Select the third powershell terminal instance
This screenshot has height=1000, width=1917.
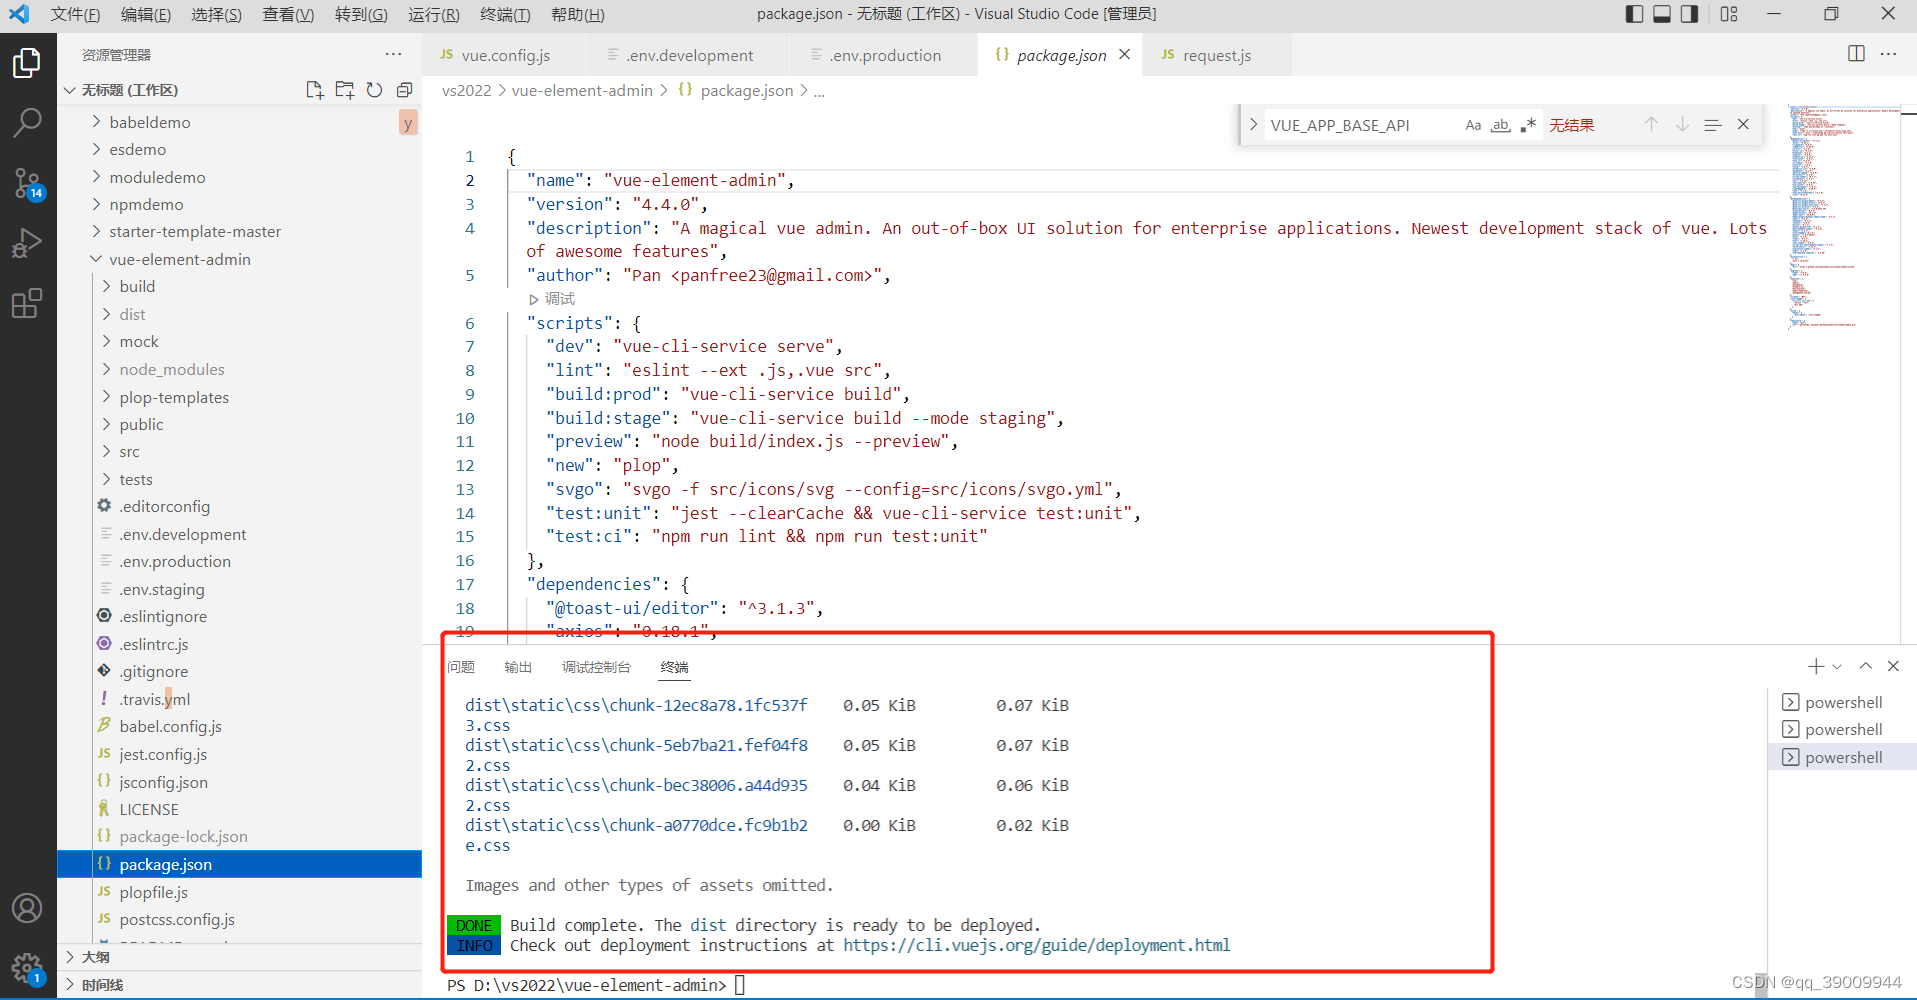1842,757
